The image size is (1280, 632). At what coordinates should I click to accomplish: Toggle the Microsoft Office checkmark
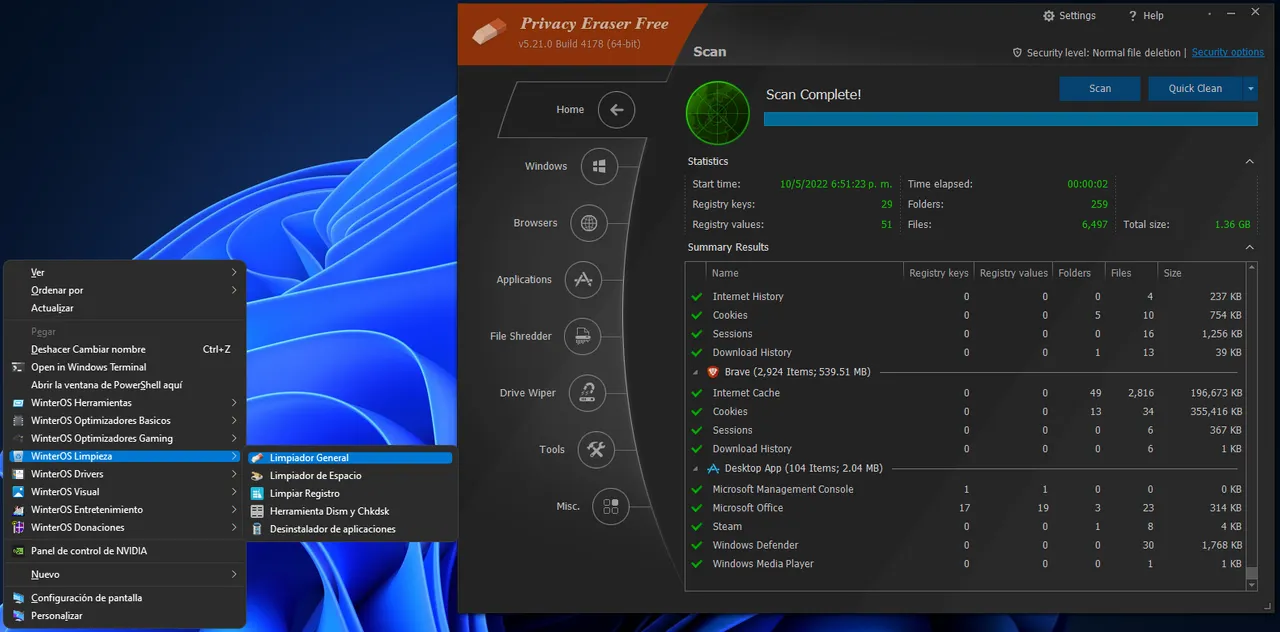pyautogui.click(x=696, y=508)
